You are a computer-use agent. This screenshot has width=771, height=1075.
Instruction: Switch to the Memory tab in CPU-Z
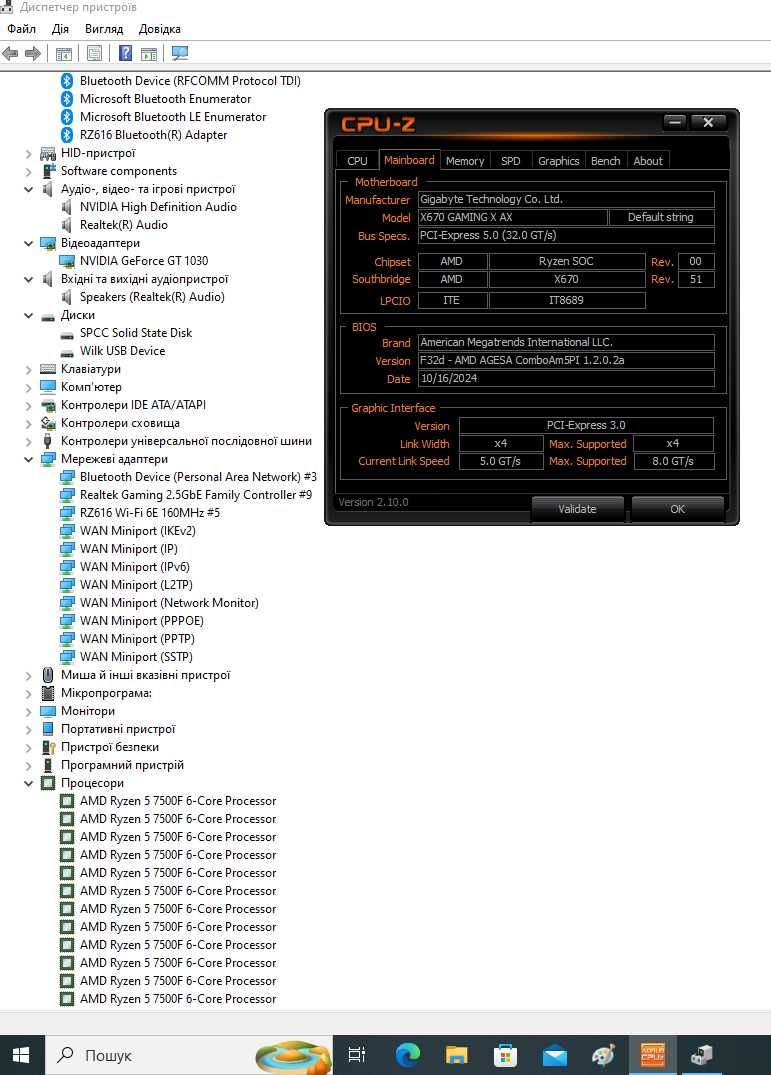(x=465, y=160)
